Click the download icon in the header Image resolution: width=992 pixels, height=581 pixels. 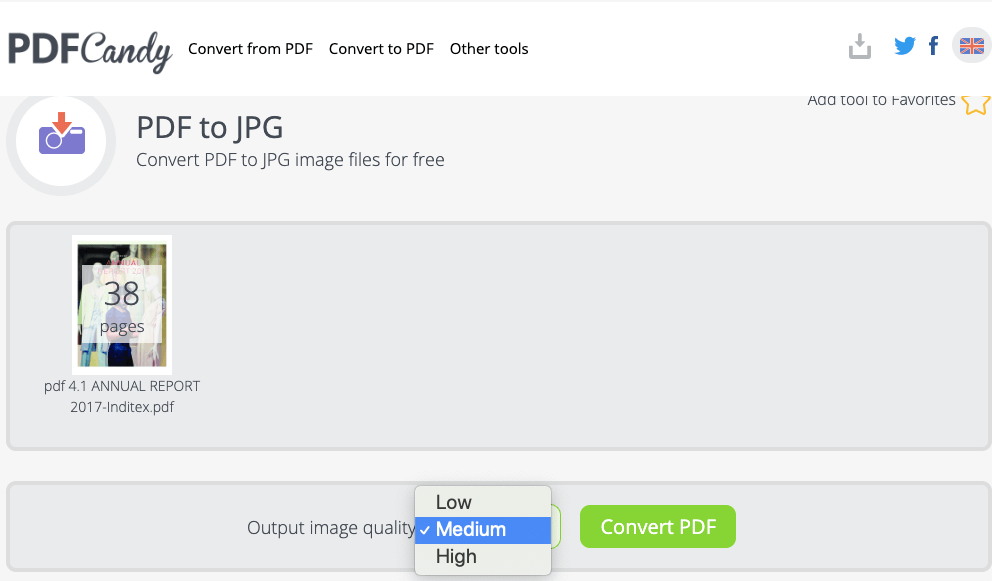pos(860,47)
